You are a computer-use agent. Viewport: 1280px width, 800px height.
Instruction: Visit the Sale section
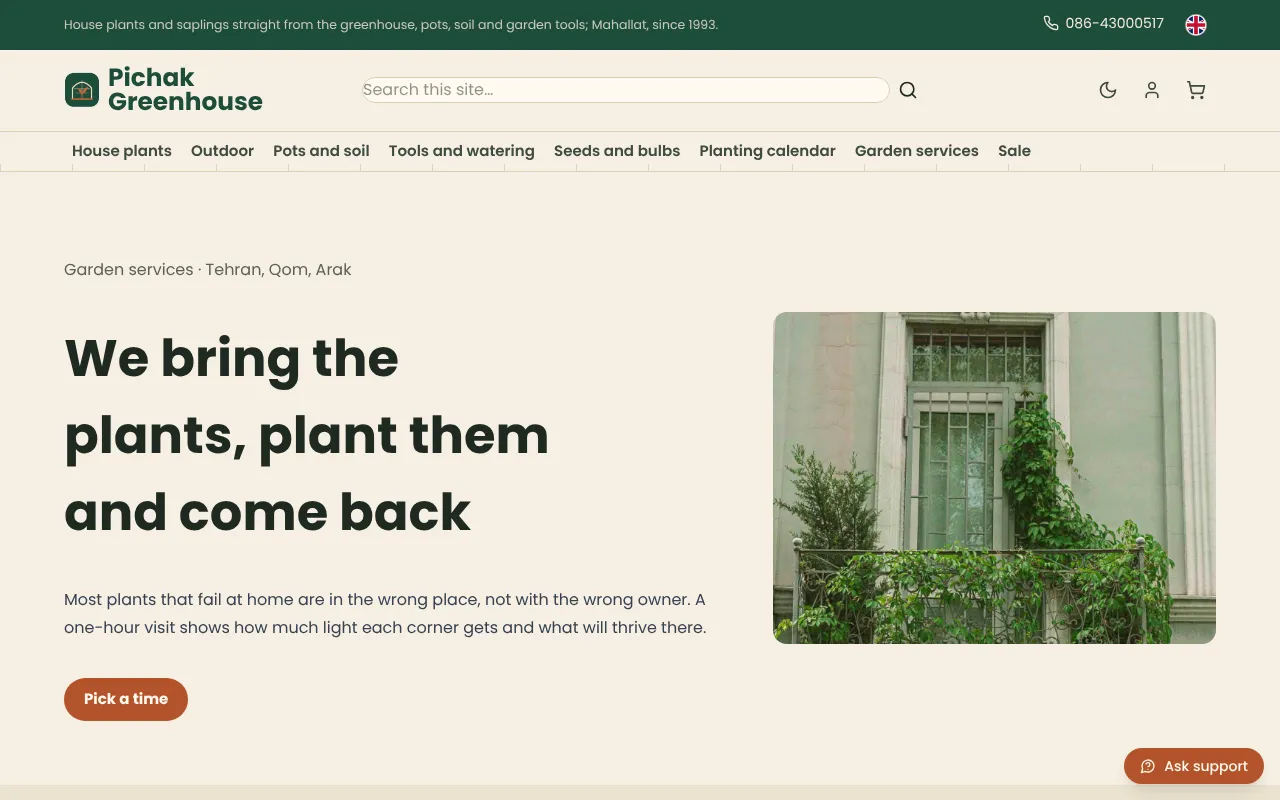[1014, 151]
